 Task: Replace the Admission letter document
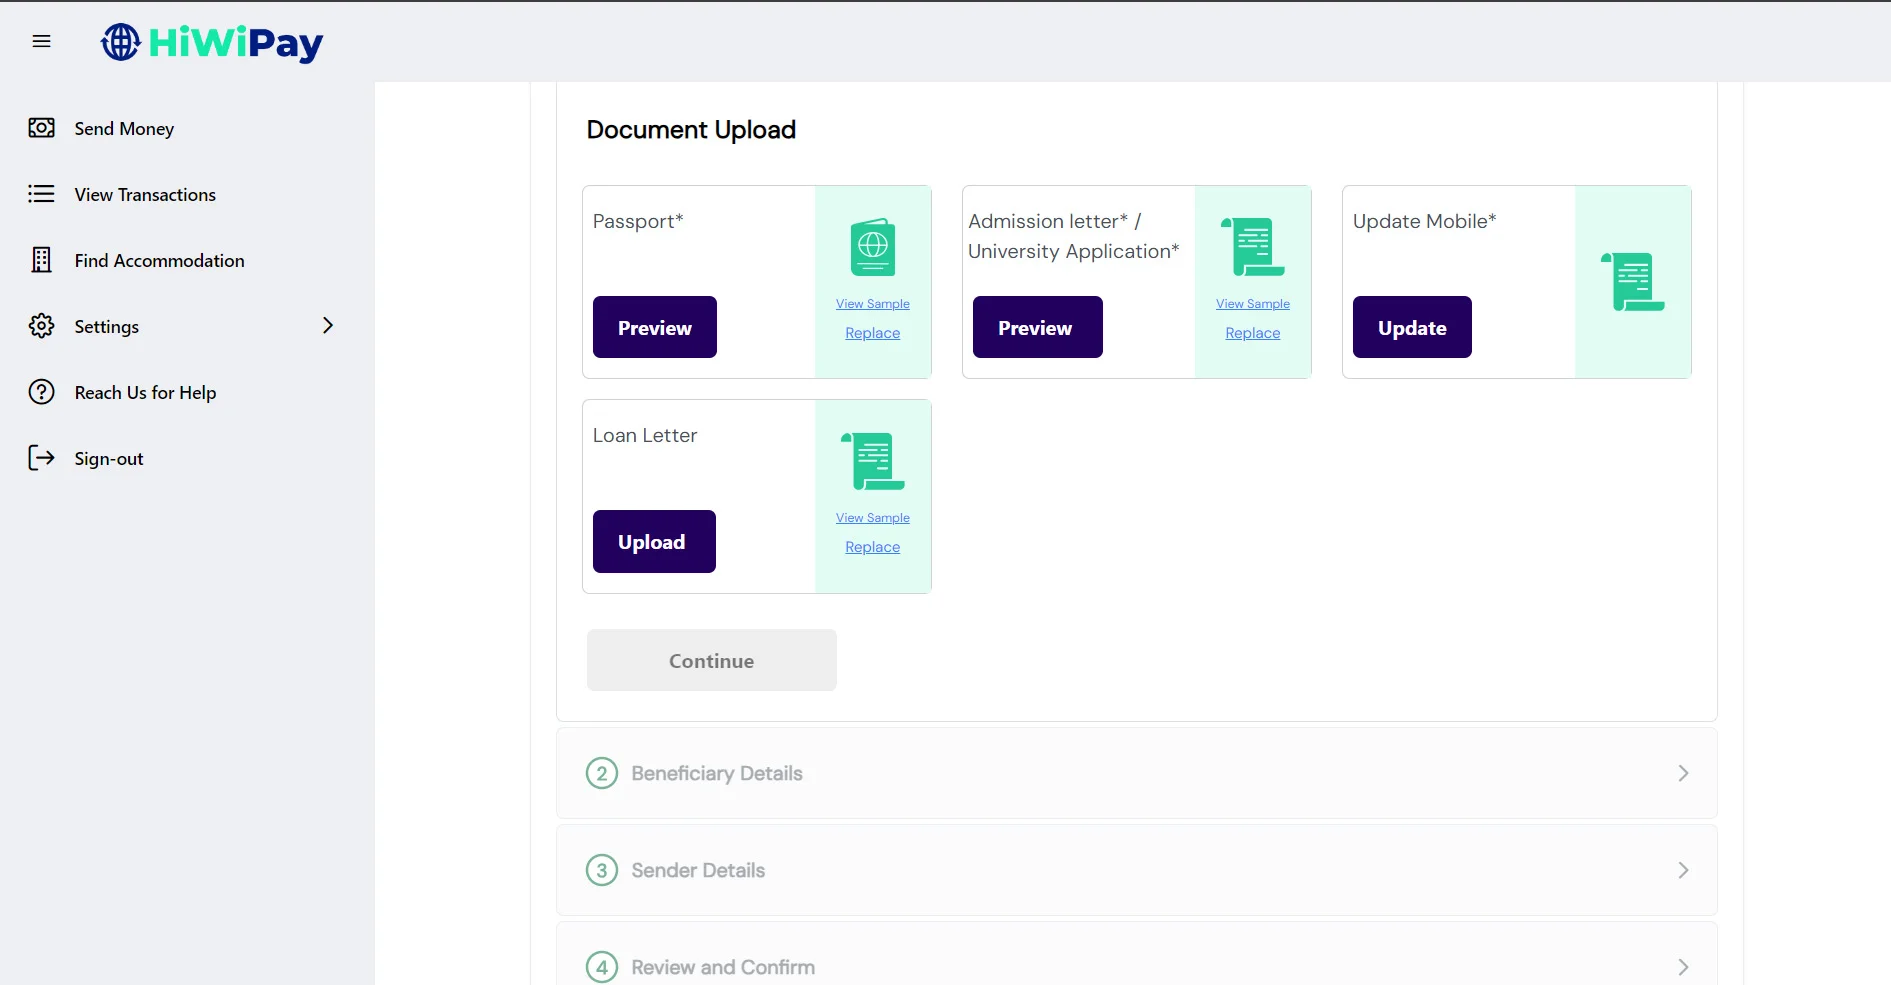[1252, 333]
